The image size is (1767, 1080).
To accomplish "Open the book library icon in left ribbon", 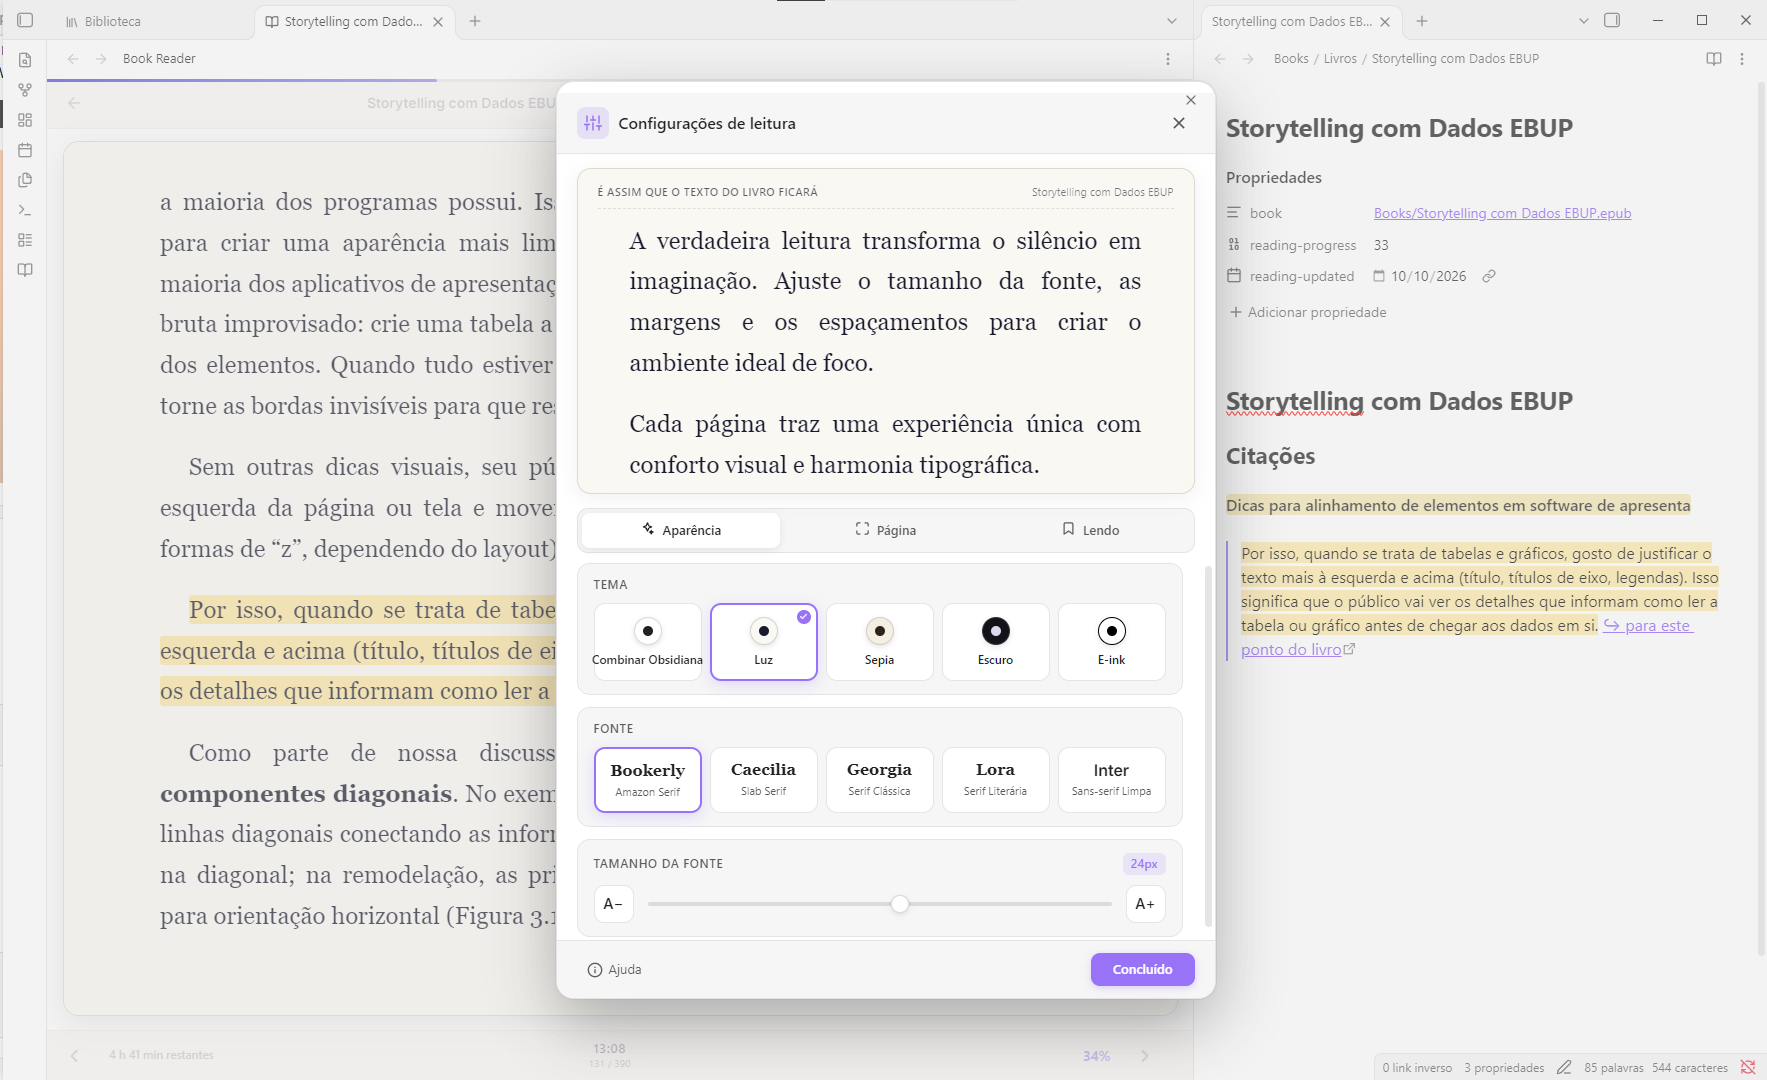I will pos(25,270).
